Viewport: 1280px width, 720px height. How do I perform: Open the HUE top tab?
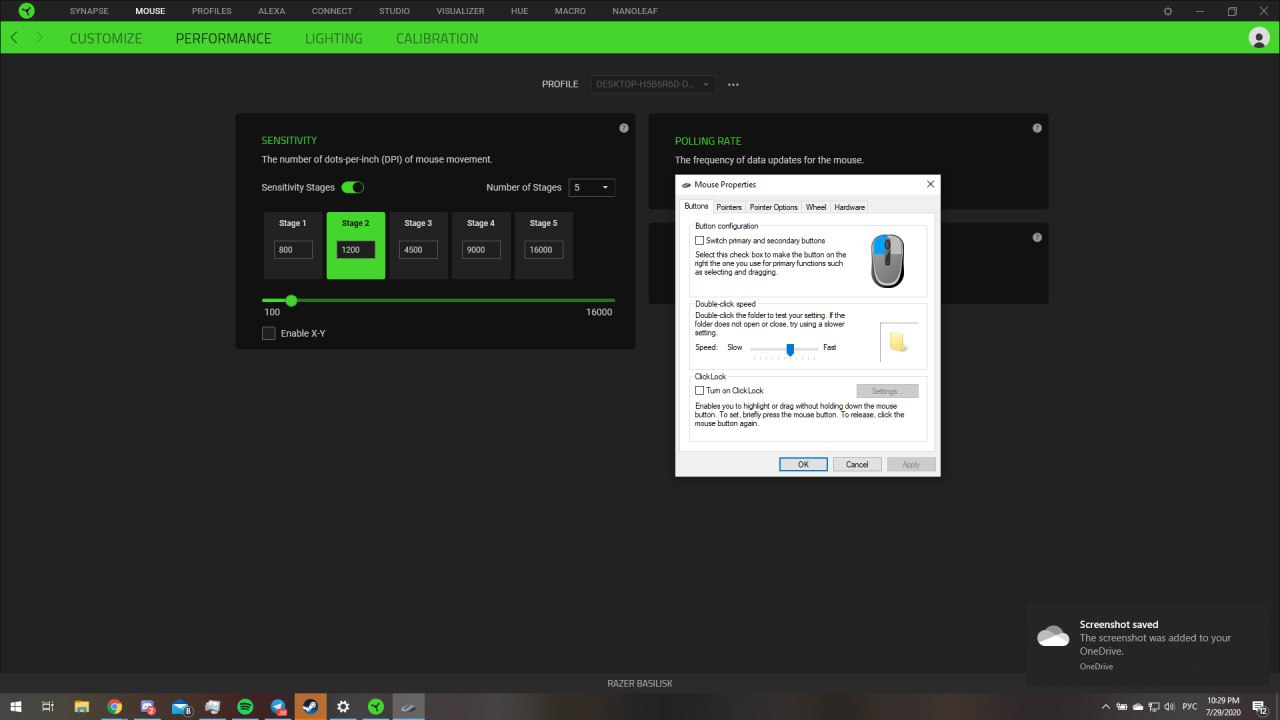tap(519, 11)
